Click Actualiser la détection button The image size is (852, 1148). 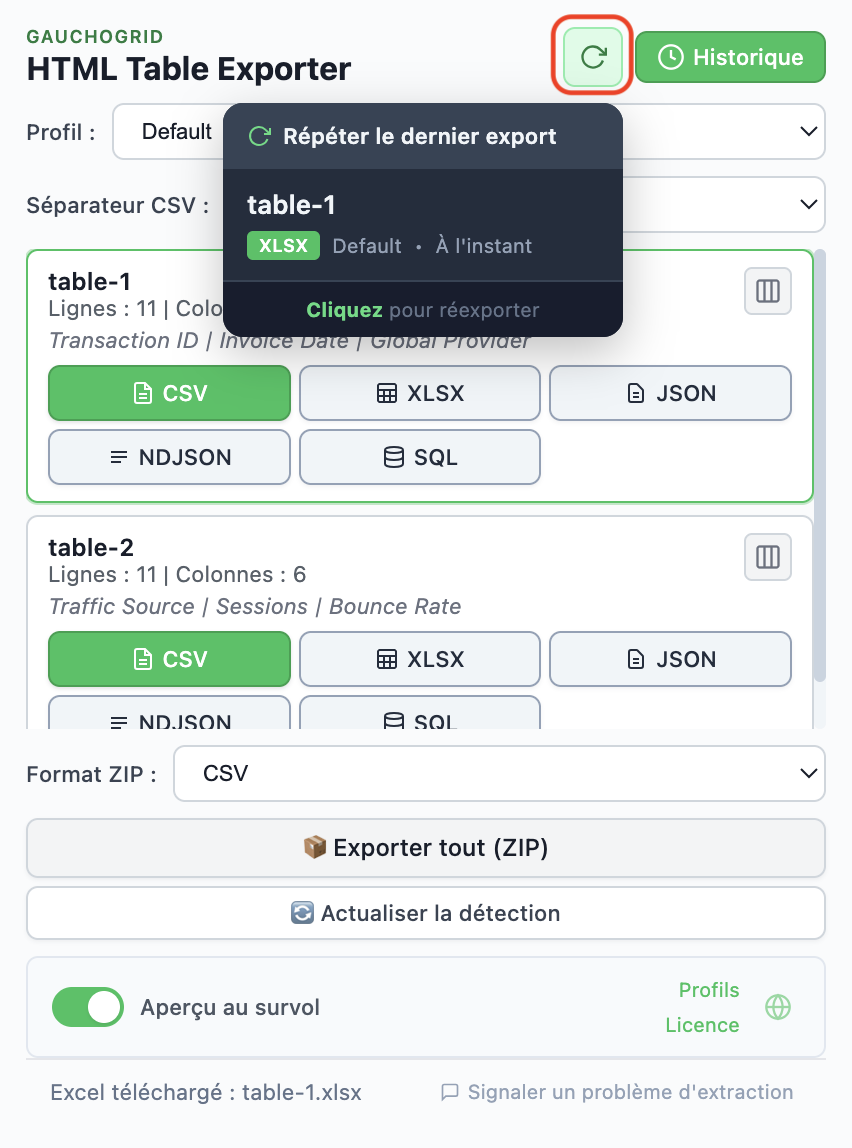(426, 913)
